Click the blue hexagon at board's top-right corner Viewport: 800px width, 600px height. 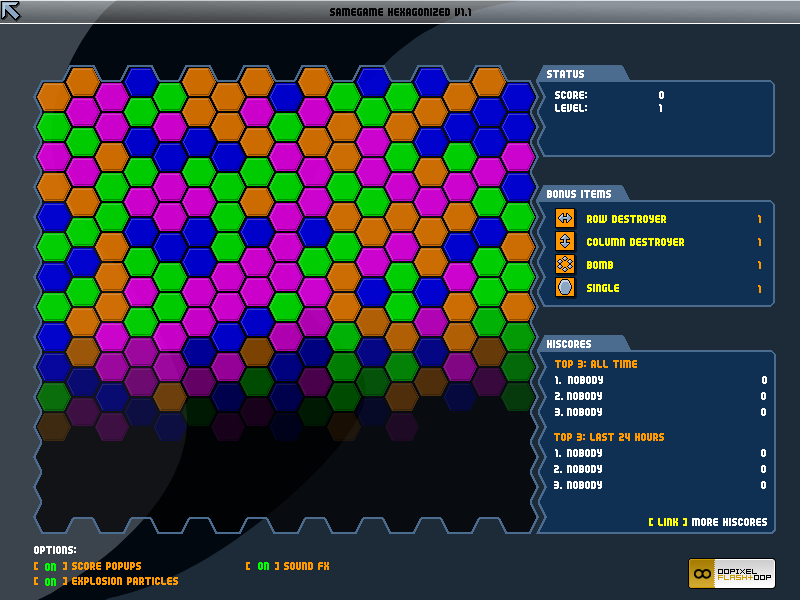pos(518,97)
